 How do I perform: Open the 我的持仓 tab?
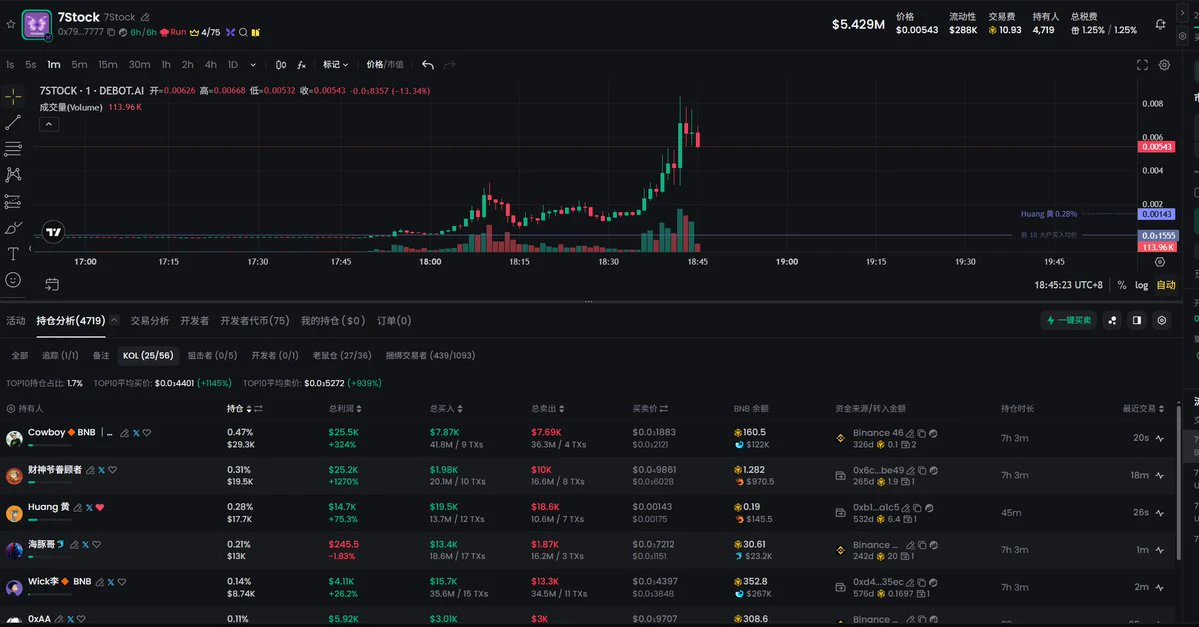(333, 321)
